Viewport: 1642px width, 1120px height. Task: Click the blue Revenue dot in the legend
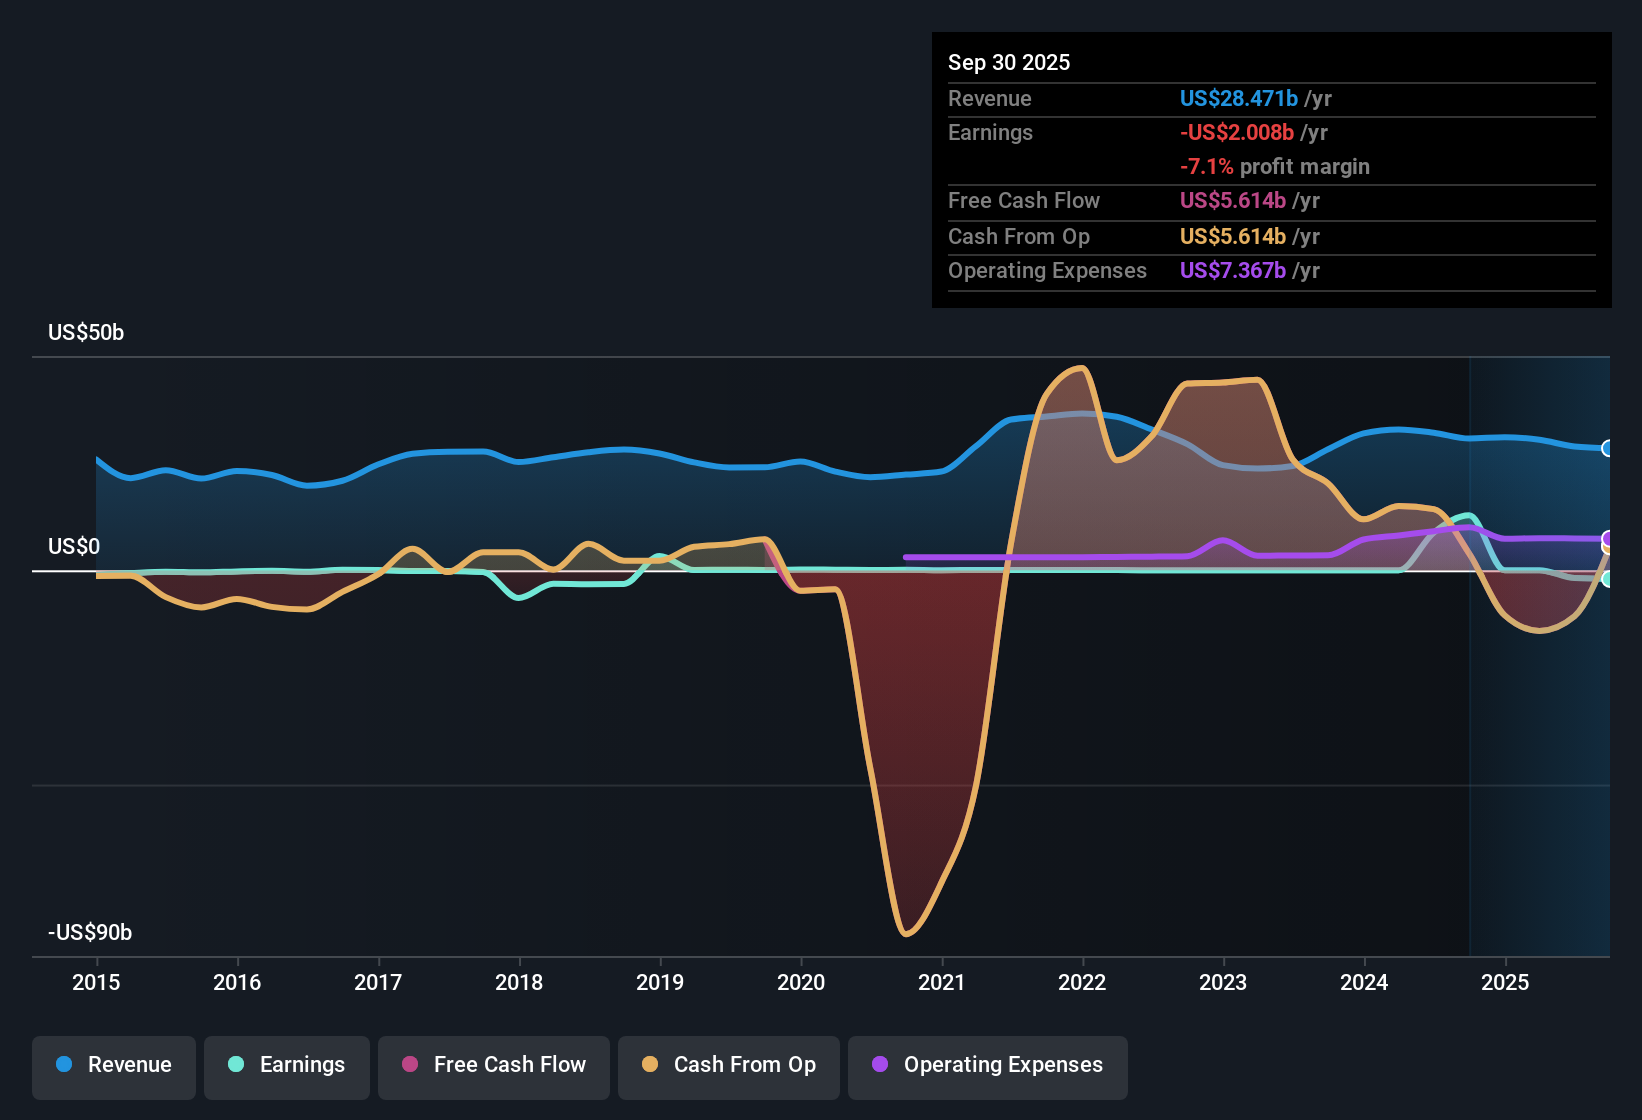[63, 1065]
